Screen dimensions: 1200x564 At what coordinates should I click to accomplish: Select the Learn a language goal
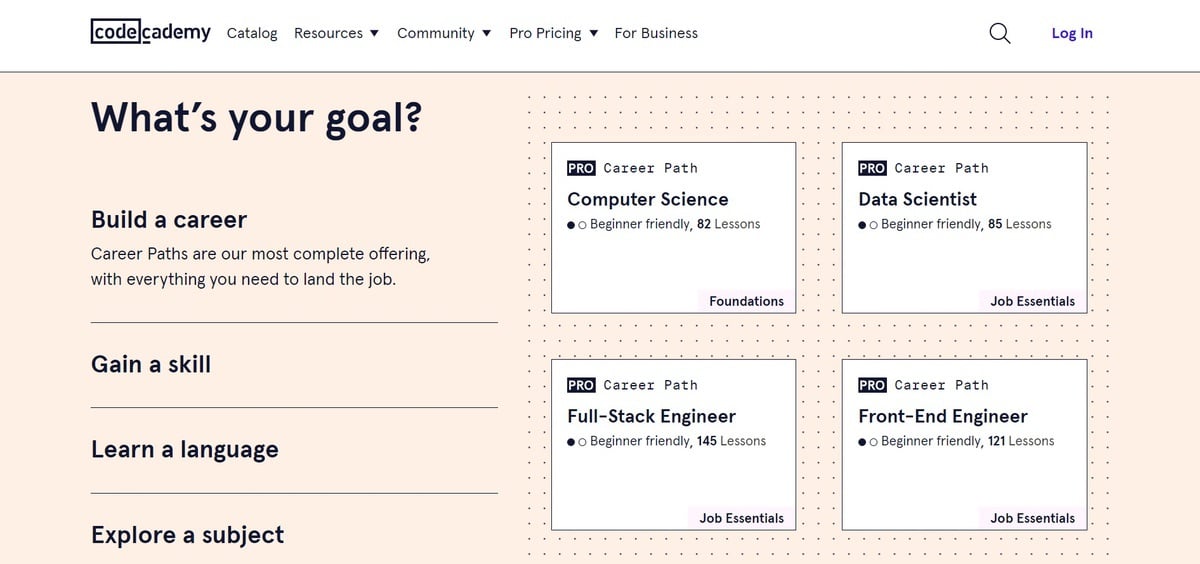point(294,450)
